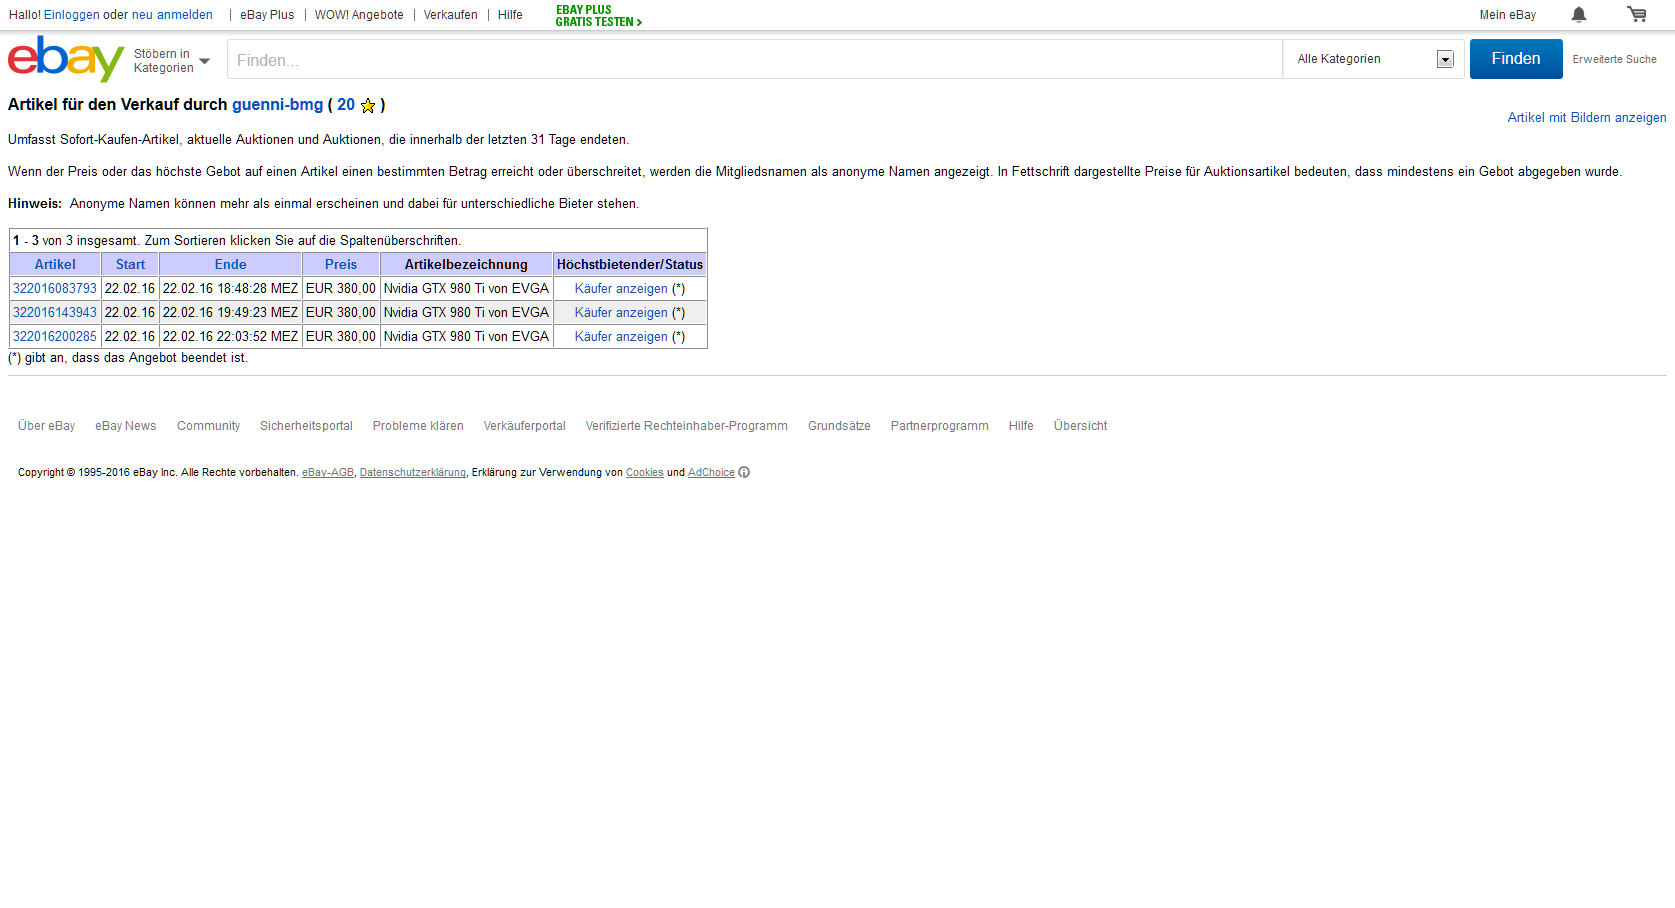Viewport: 1675px width, 908px height.
Task: Open Sicherheitsportal footer link
Action: pyautogui.click(x=306, y=426)
